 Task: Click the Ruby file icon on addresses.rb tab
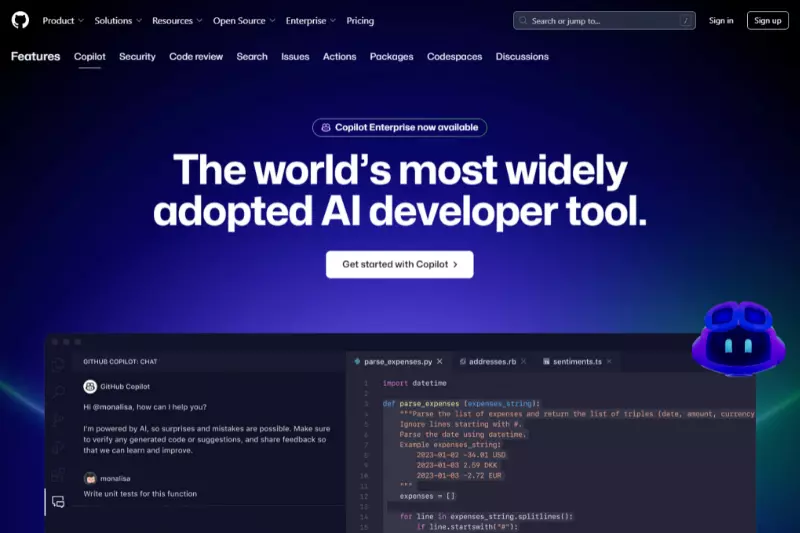pos(462,362)
